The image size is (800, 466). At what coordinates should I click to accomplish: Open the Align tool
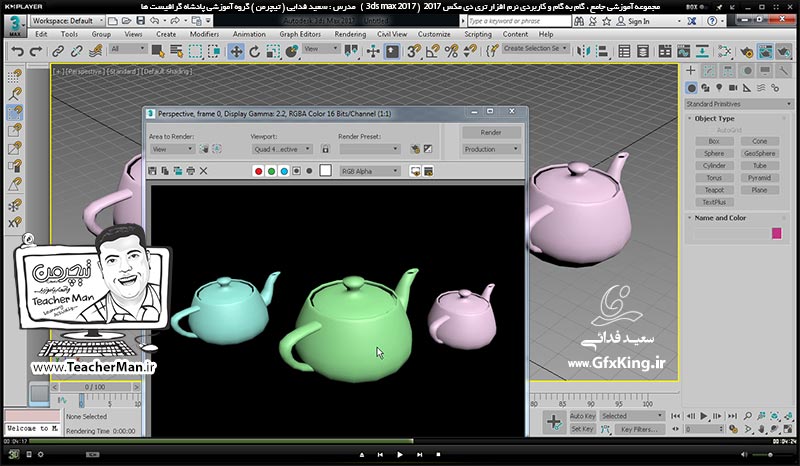pos(602,51)
